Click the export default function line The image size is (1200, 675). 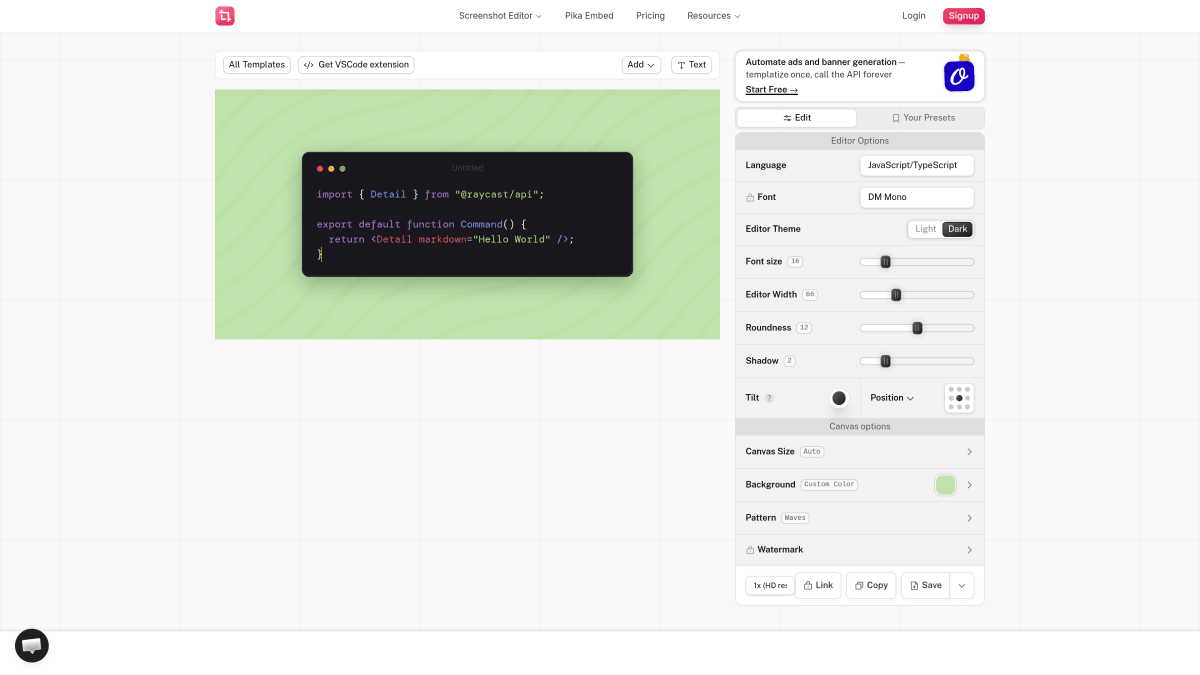(421, 225)
